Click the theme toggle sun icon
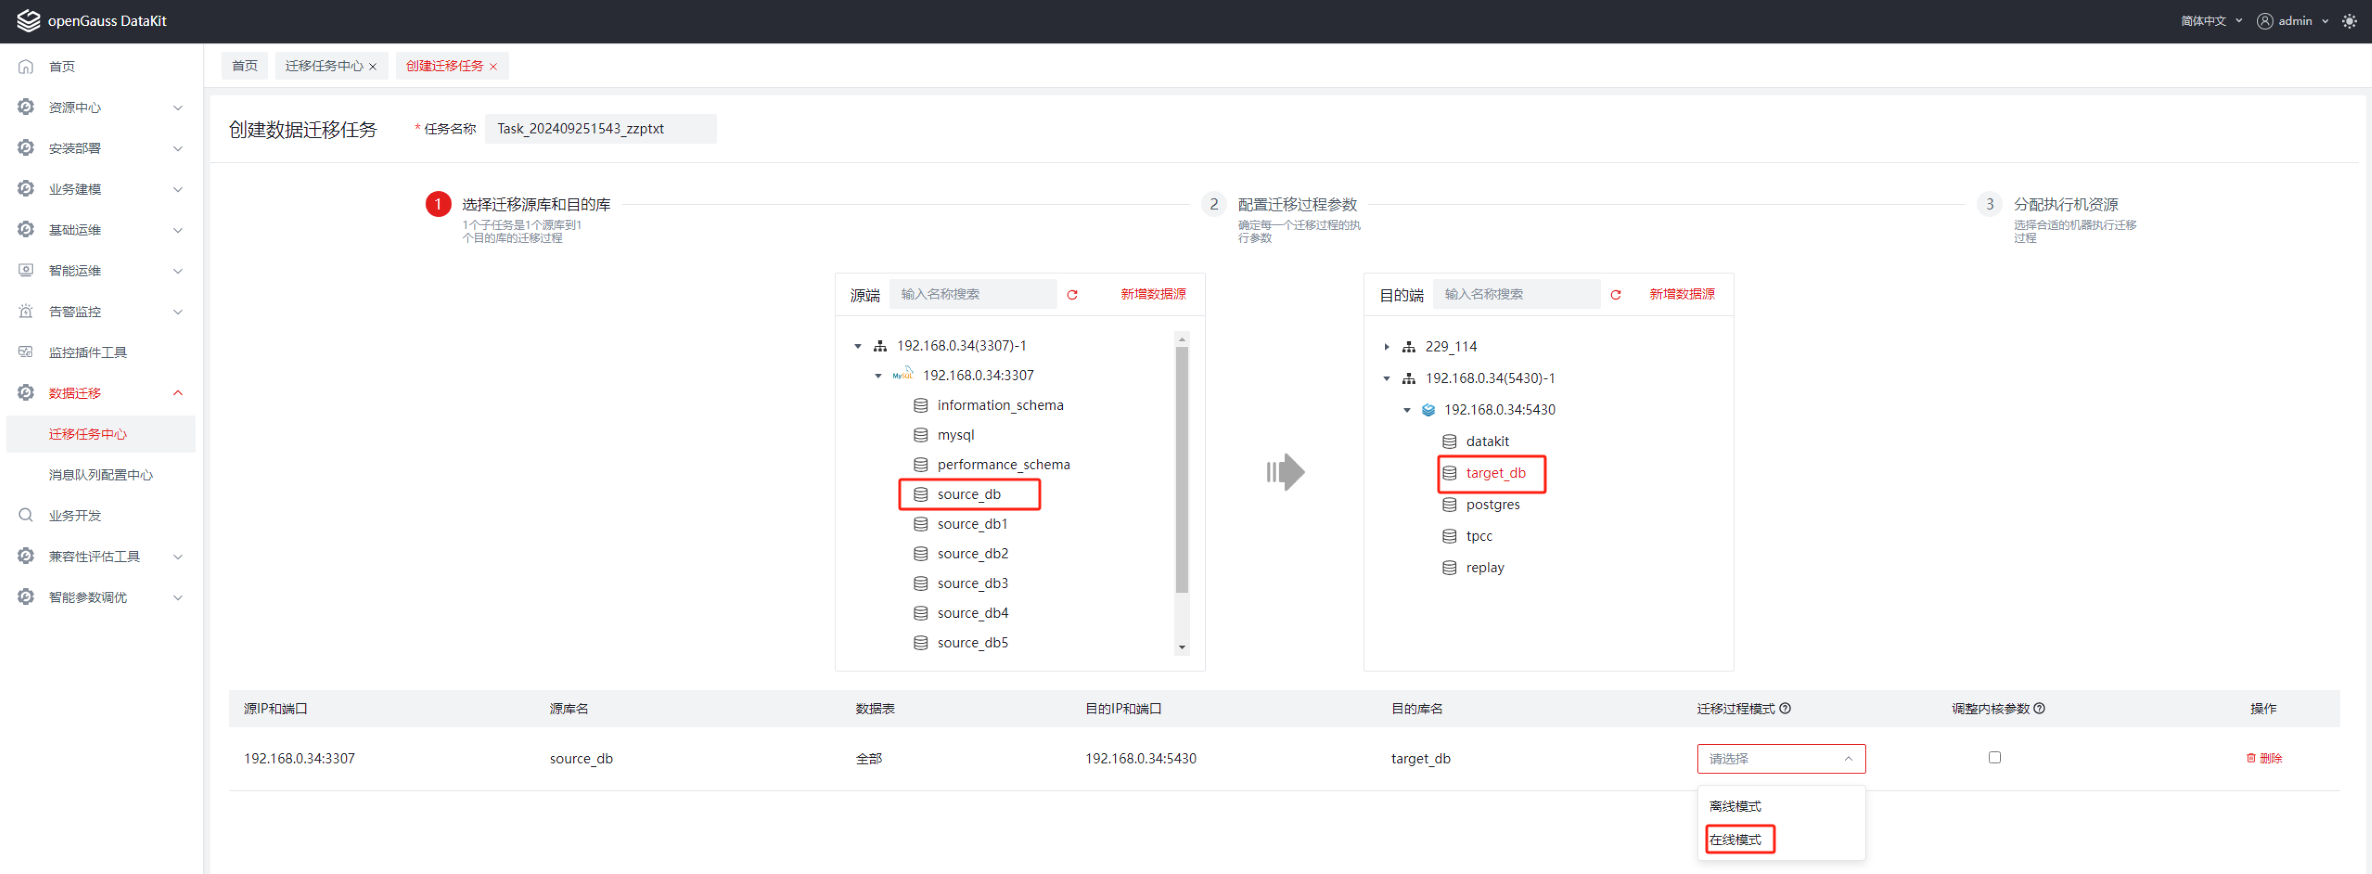The width and height of the screenshot is (2372, 874). point(2349,21)
